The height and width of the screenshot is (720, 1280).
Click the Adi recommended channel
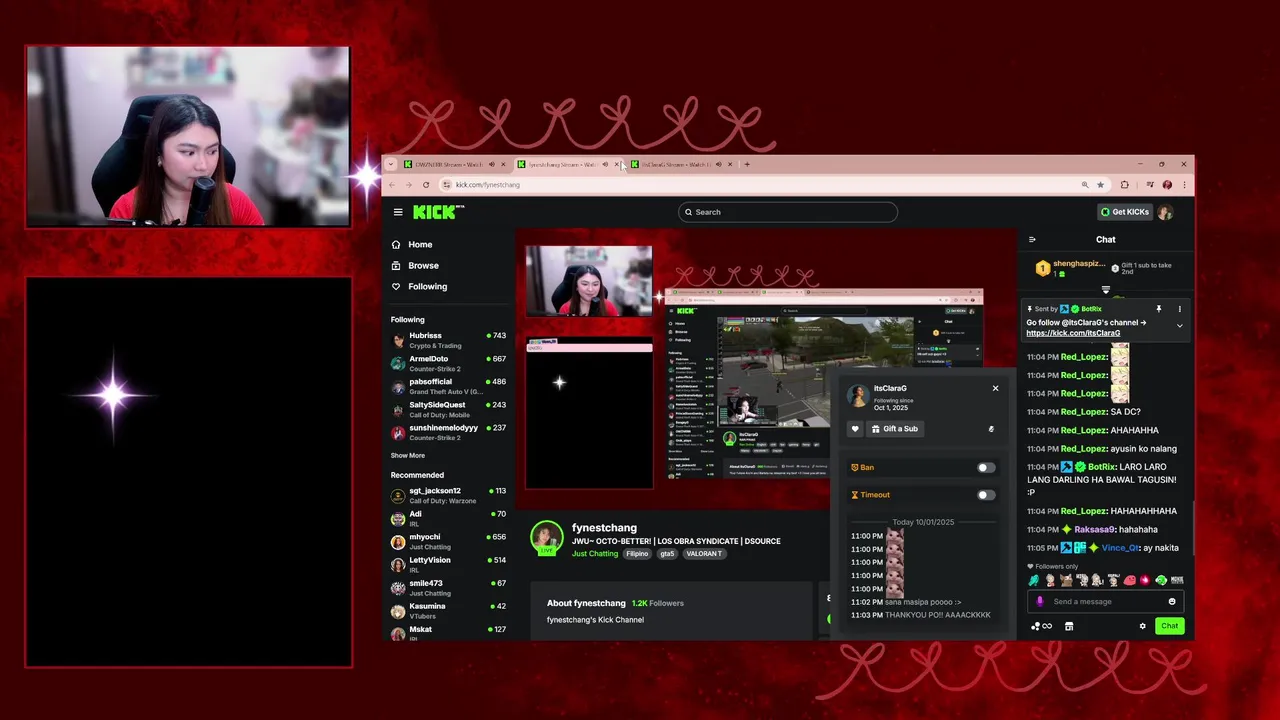click(448, 518)
